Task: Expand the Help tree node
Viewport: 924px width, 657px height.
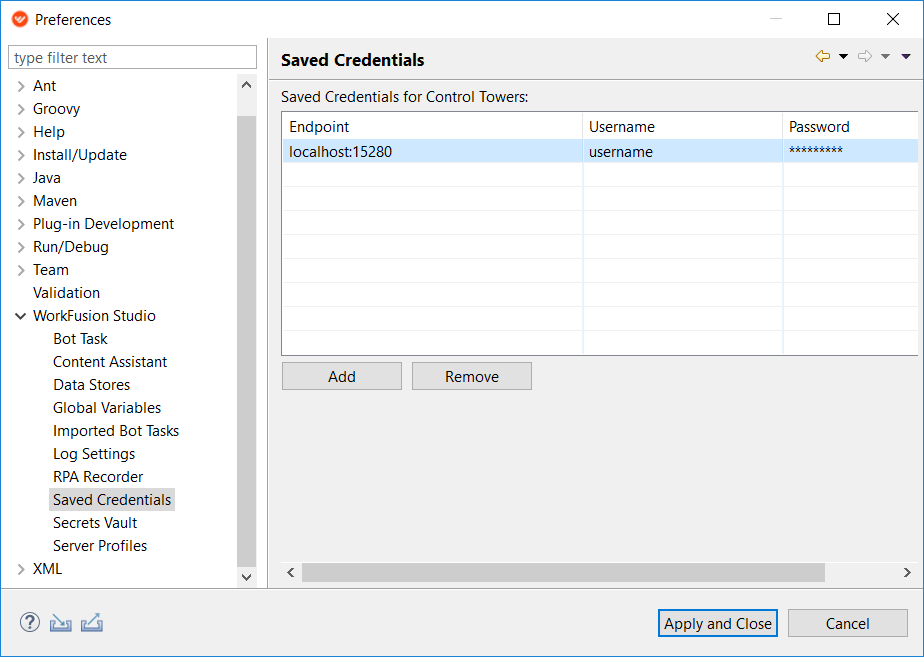Action: [21, 132]
